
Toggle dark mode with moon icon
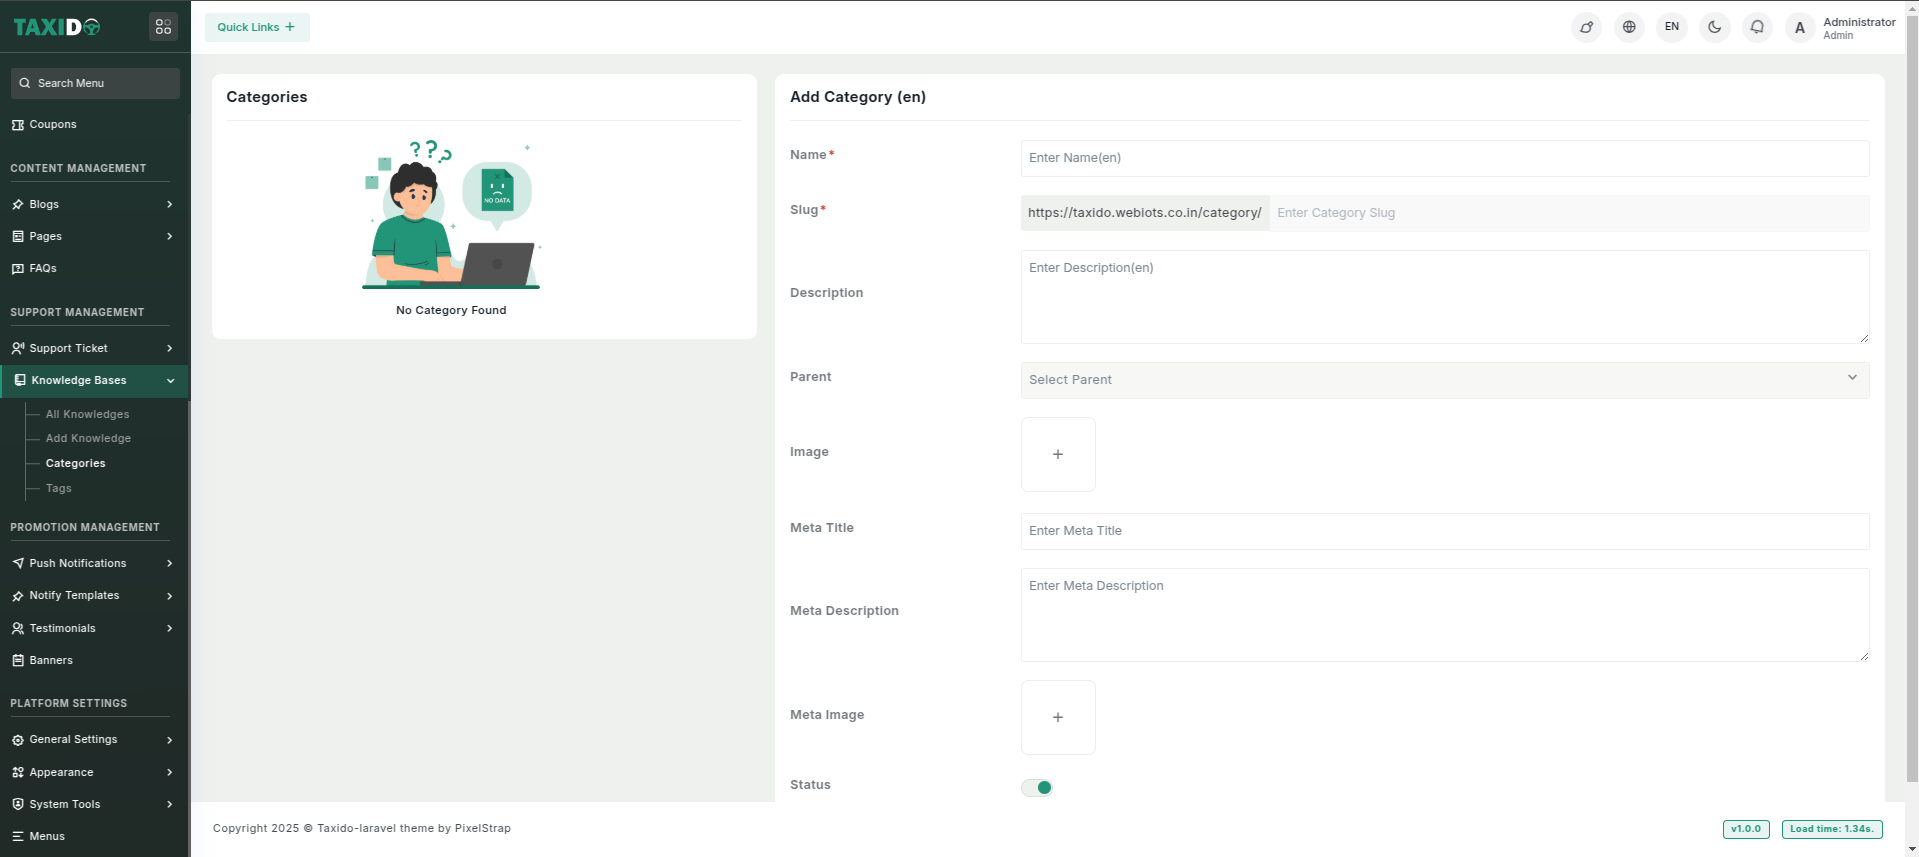point(1714,27)
